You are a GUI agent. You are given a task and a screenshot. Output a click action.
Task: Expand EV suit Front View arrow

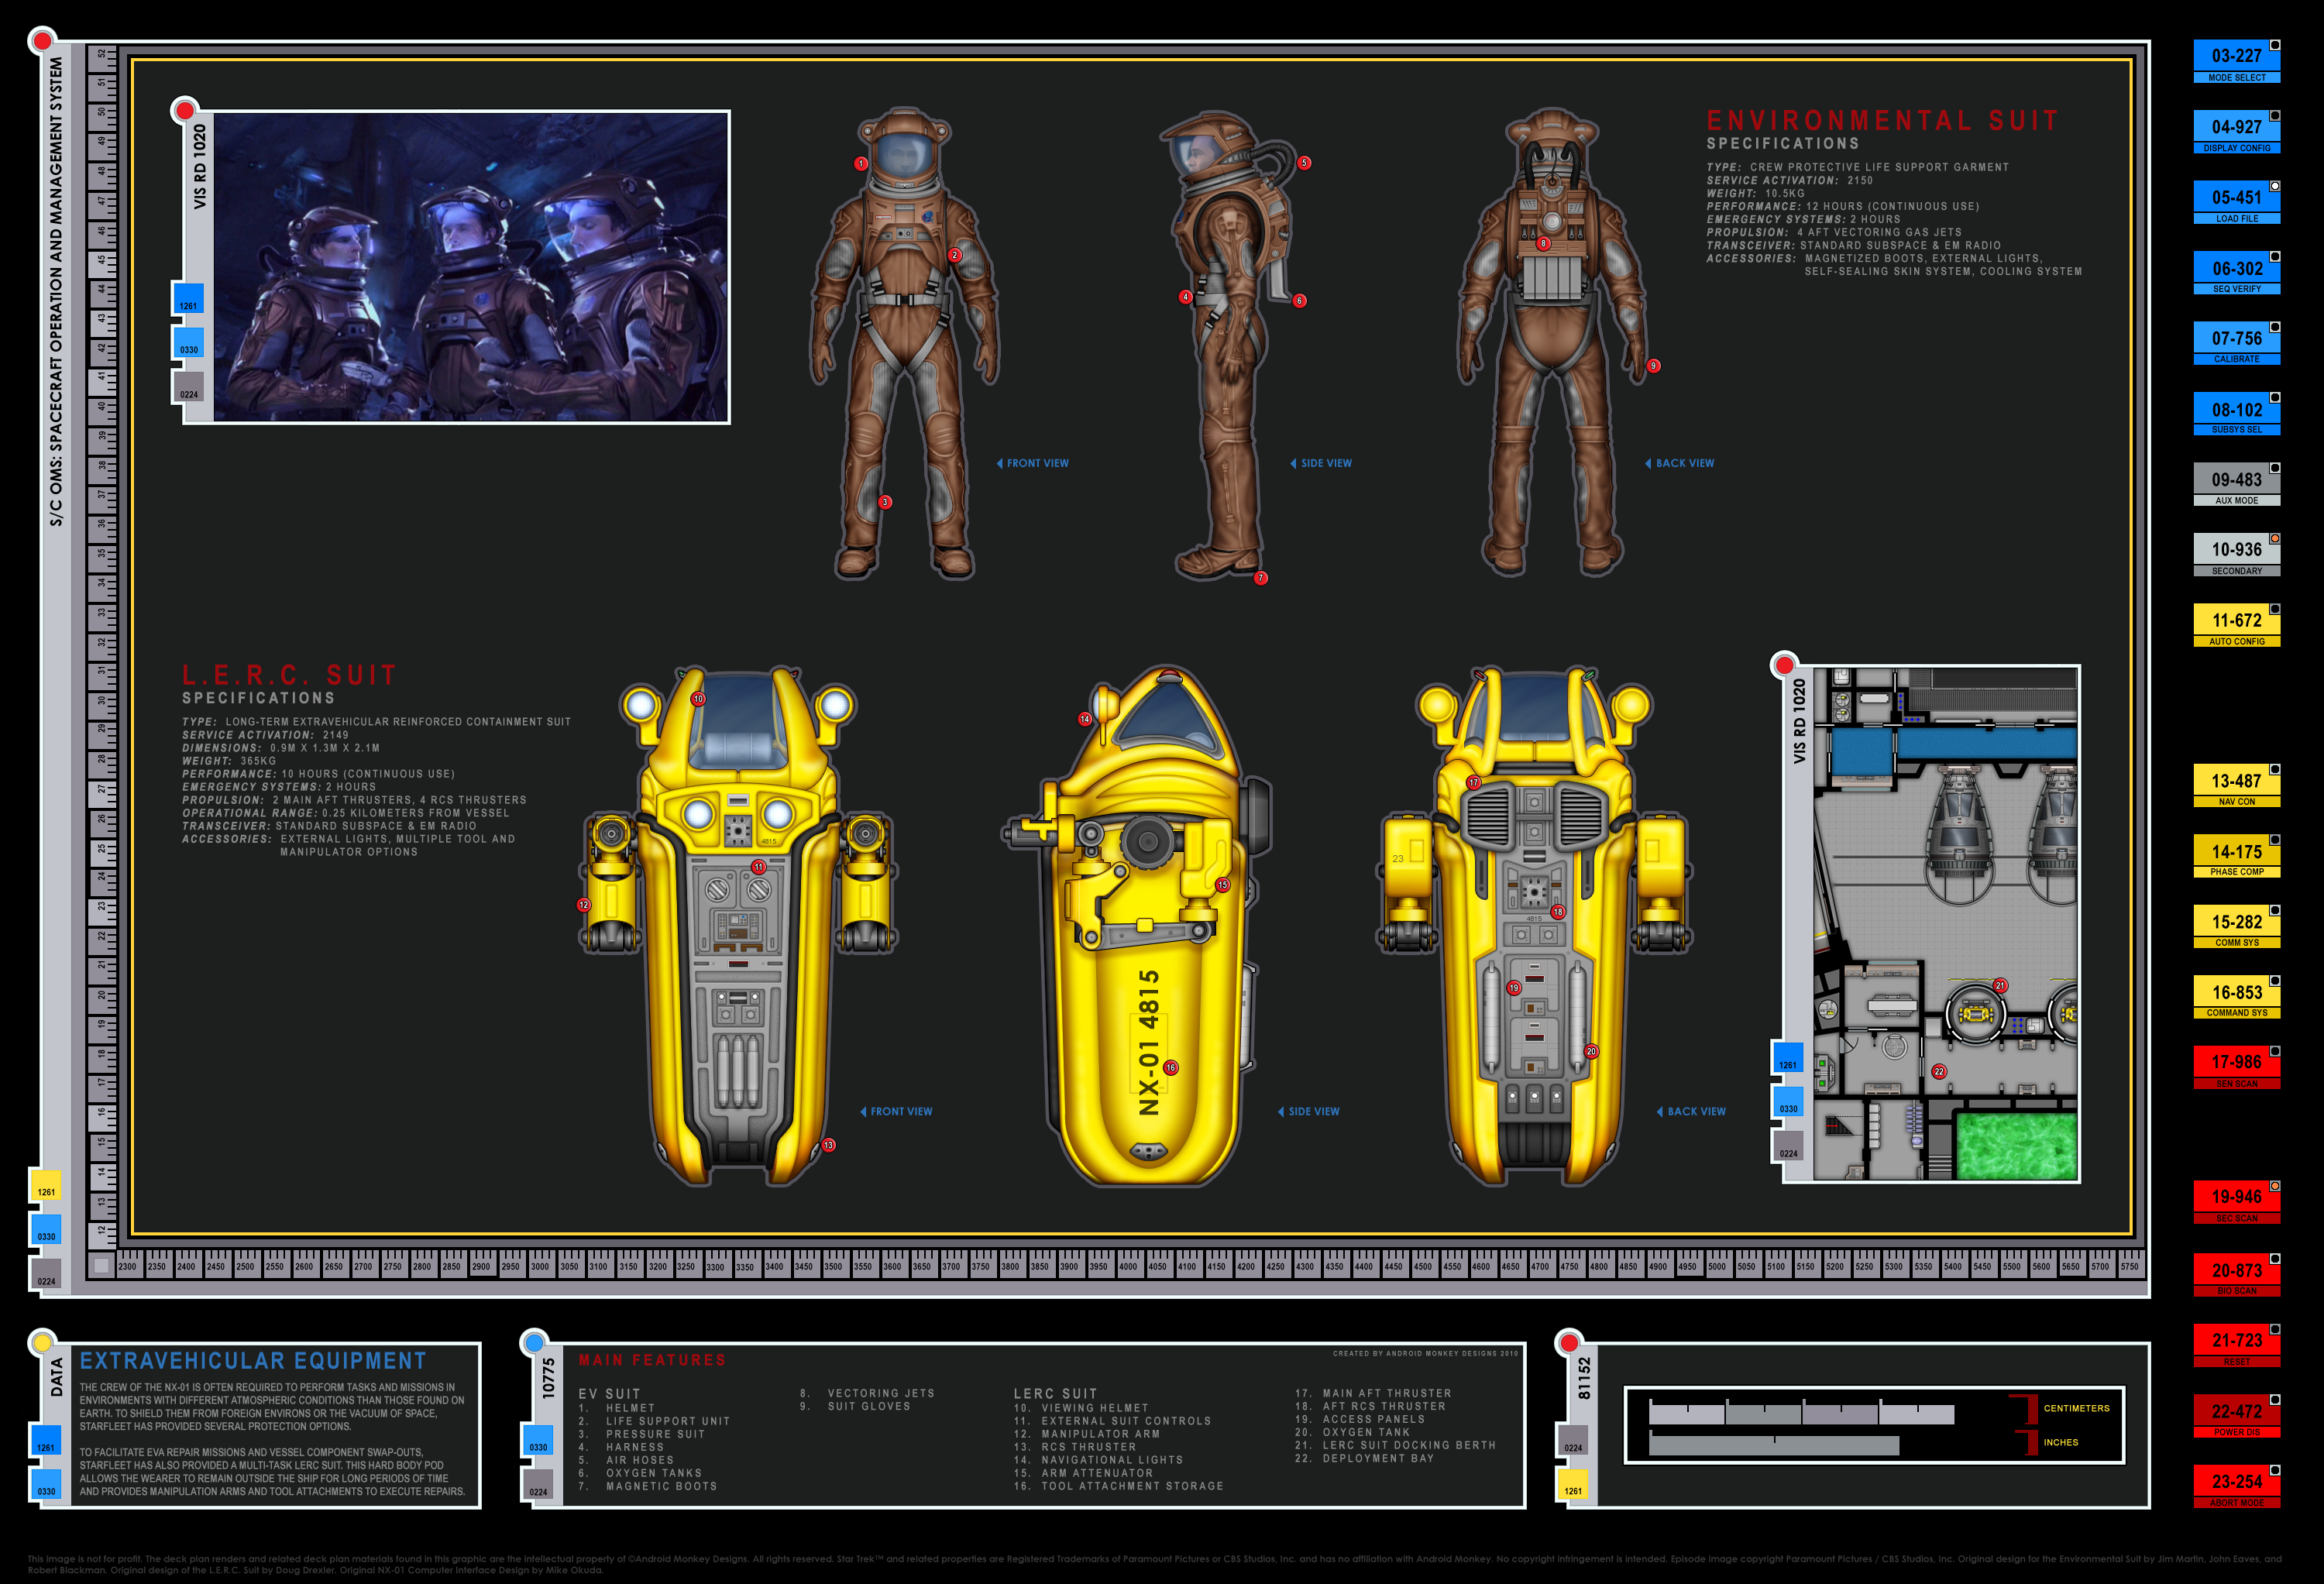pyautogui.click(x=1000, y=463)
